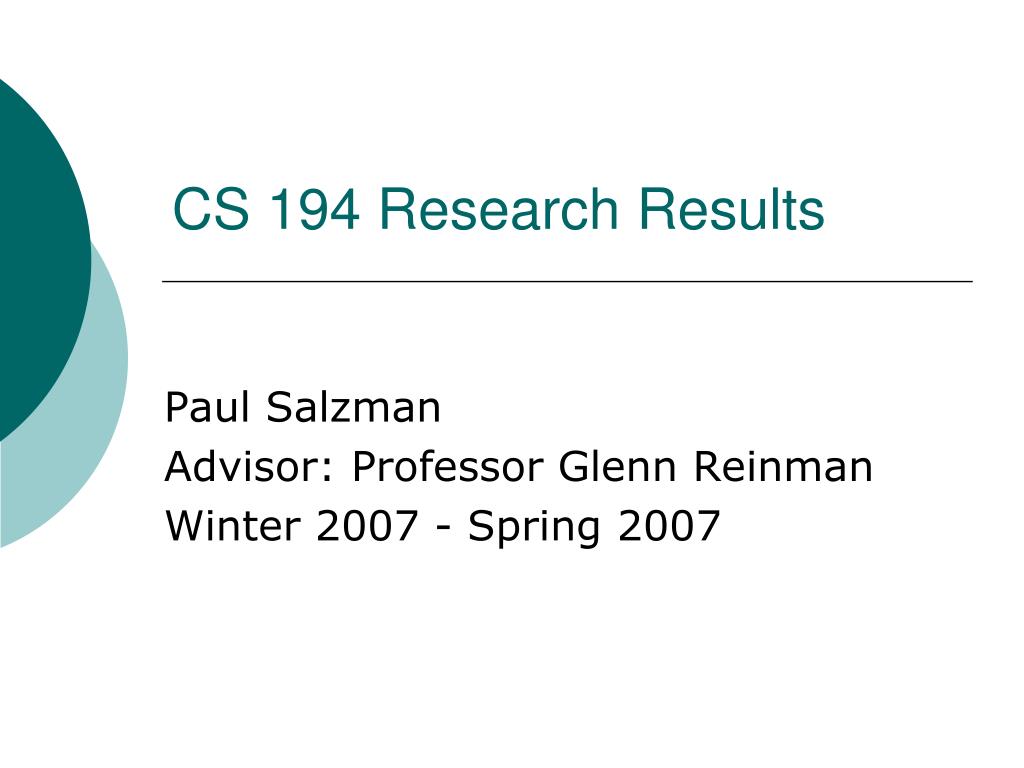Viewport: 1024px width, 768px height.
Task: Click the letters 'CS' in the title
Action: point(211,209)
